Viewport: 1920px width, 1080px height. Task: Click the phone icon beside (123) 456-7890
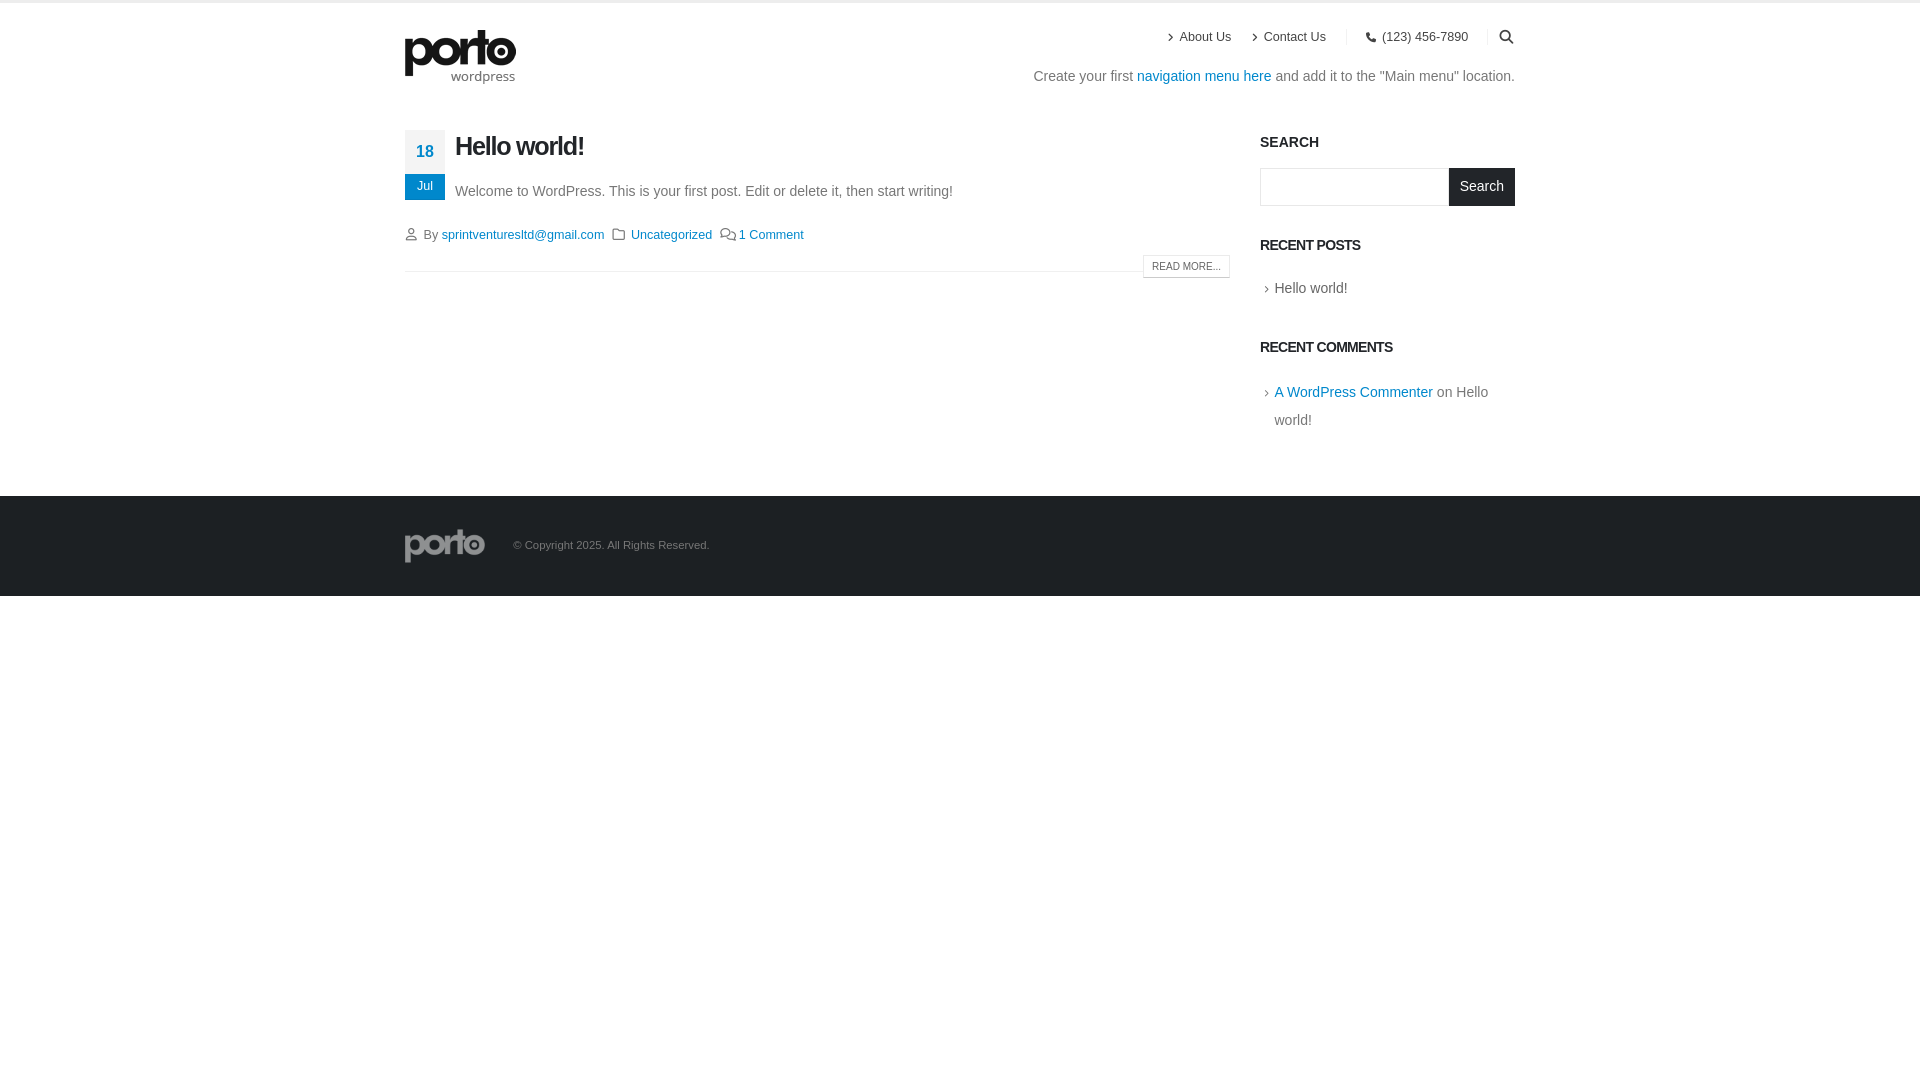click(1371, 38)
